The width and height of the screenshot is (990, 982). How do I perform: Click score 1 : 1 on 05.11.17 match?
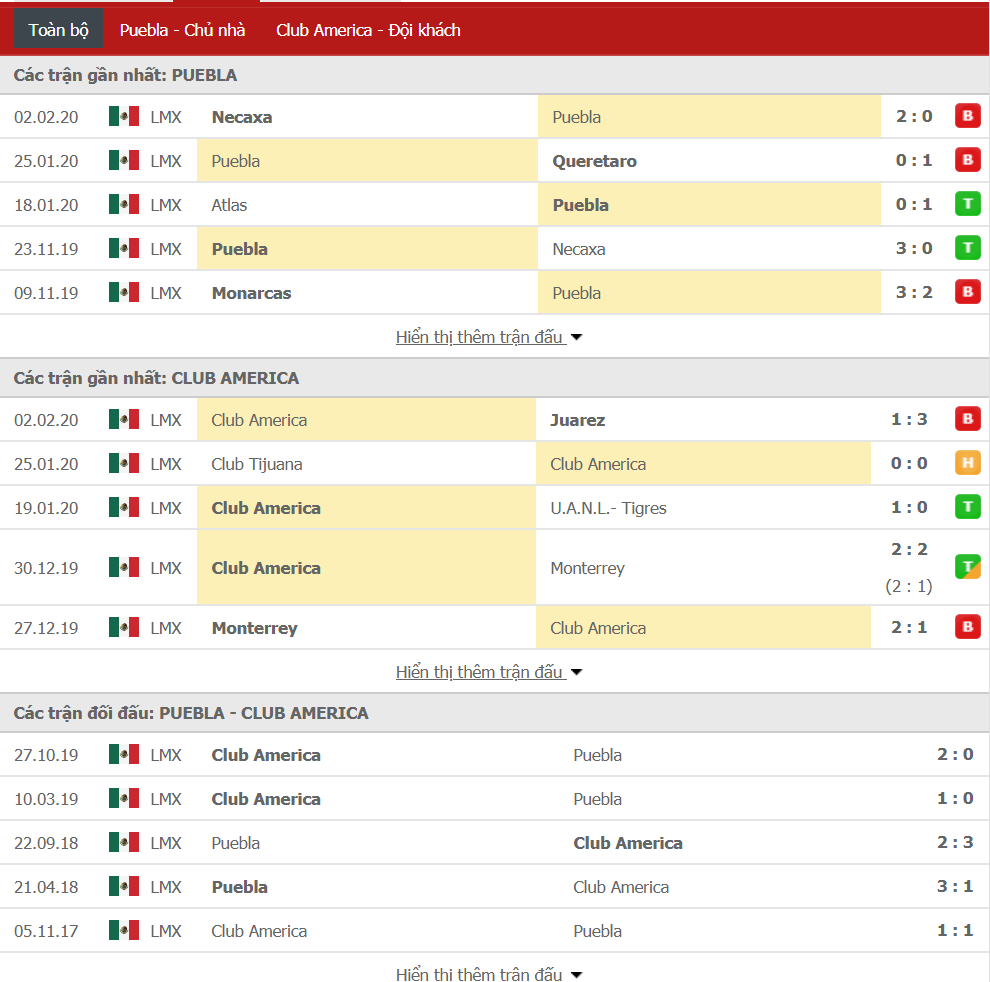click(955, 930)
